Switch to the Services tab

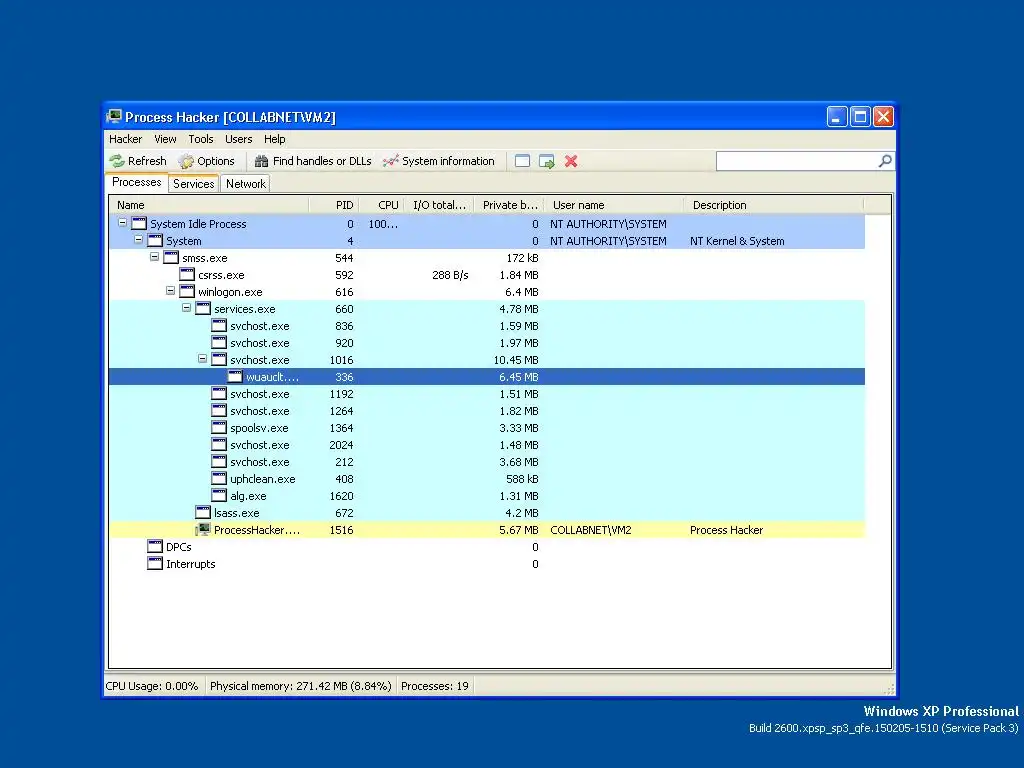pyautogui.click(x=193, y=184)
